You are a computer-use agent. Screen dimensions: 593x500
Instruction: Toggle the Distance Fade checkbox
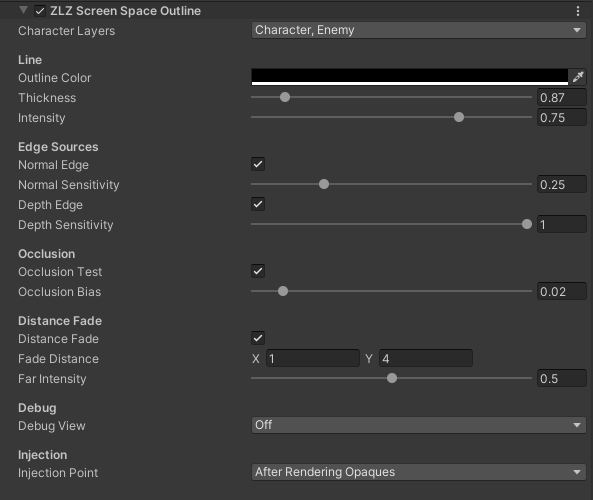coord(258,338)
